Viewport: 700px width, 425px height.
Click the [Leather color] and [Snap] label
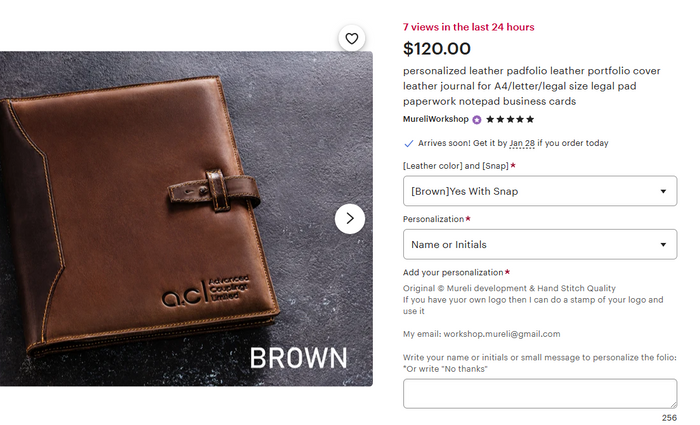[455, 164]
